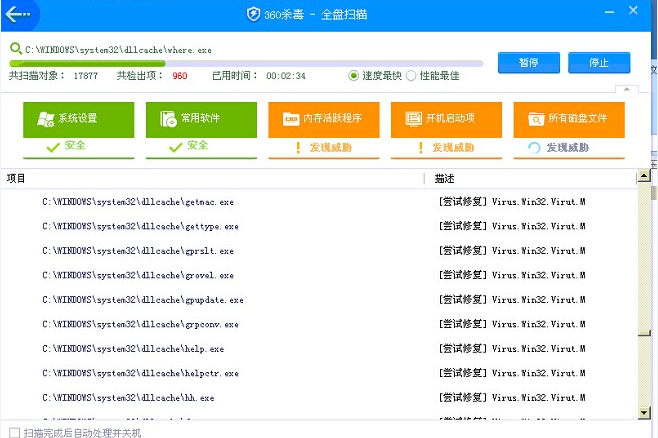Click the Common Software (常用软件) tile icon
Screen dimensions: 658x438
coord(168,119)
